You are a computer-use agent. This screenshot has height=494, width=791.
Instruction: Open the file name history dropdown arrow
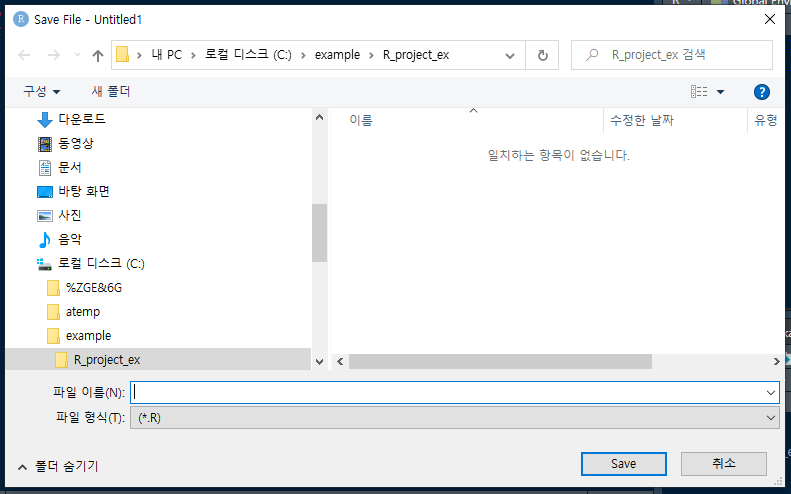(771, 393)
